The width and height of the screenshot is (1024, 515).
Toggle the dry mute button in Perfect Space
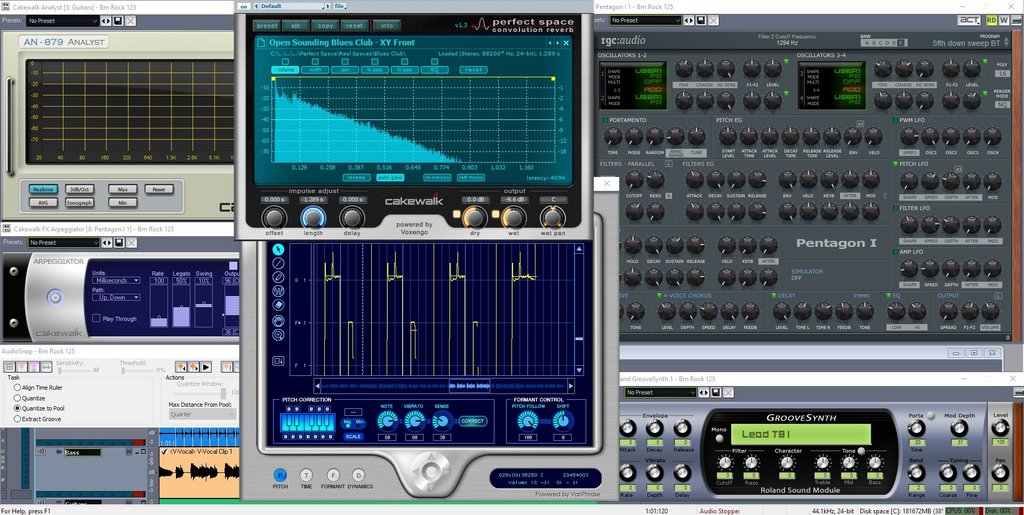pyautogui.click(x=457, y=213)
